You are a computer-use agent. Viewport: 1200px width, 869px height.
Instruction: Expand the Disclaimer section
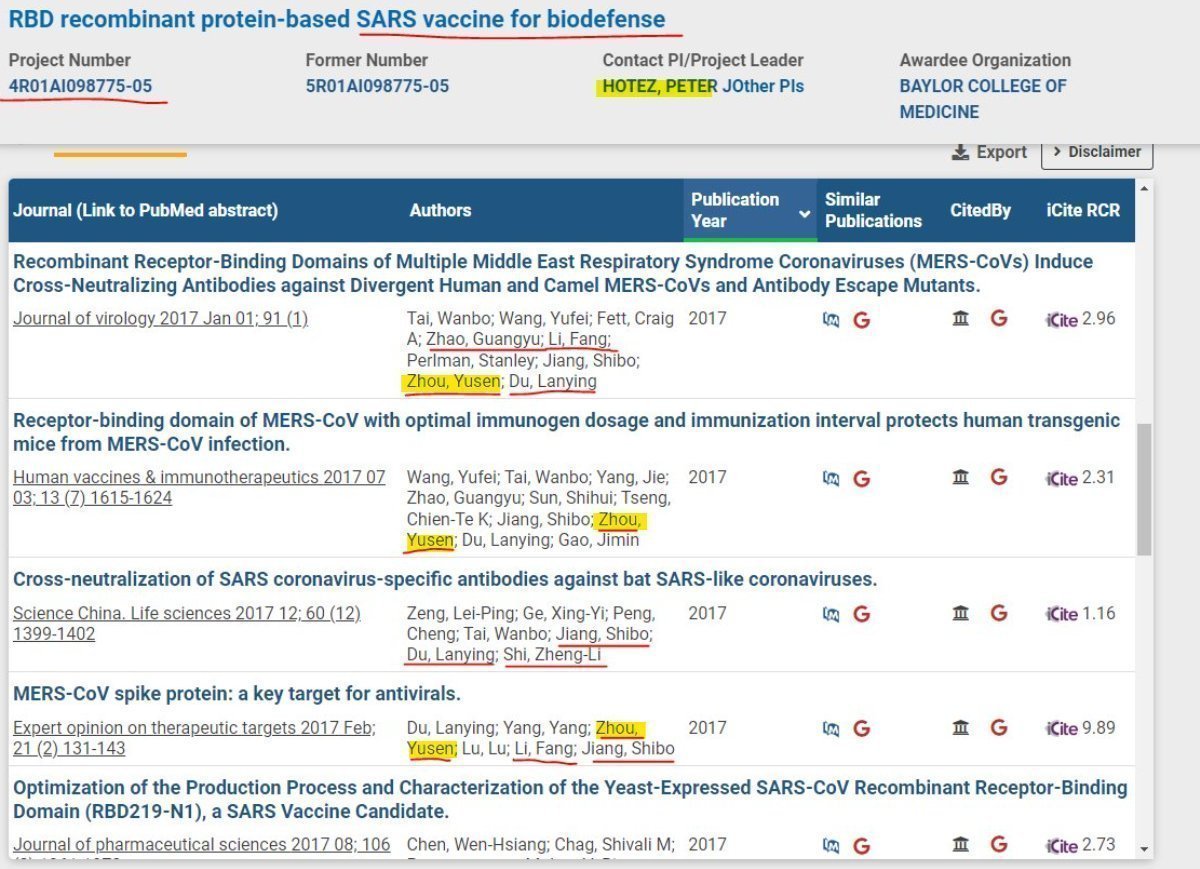[1097, 152]
